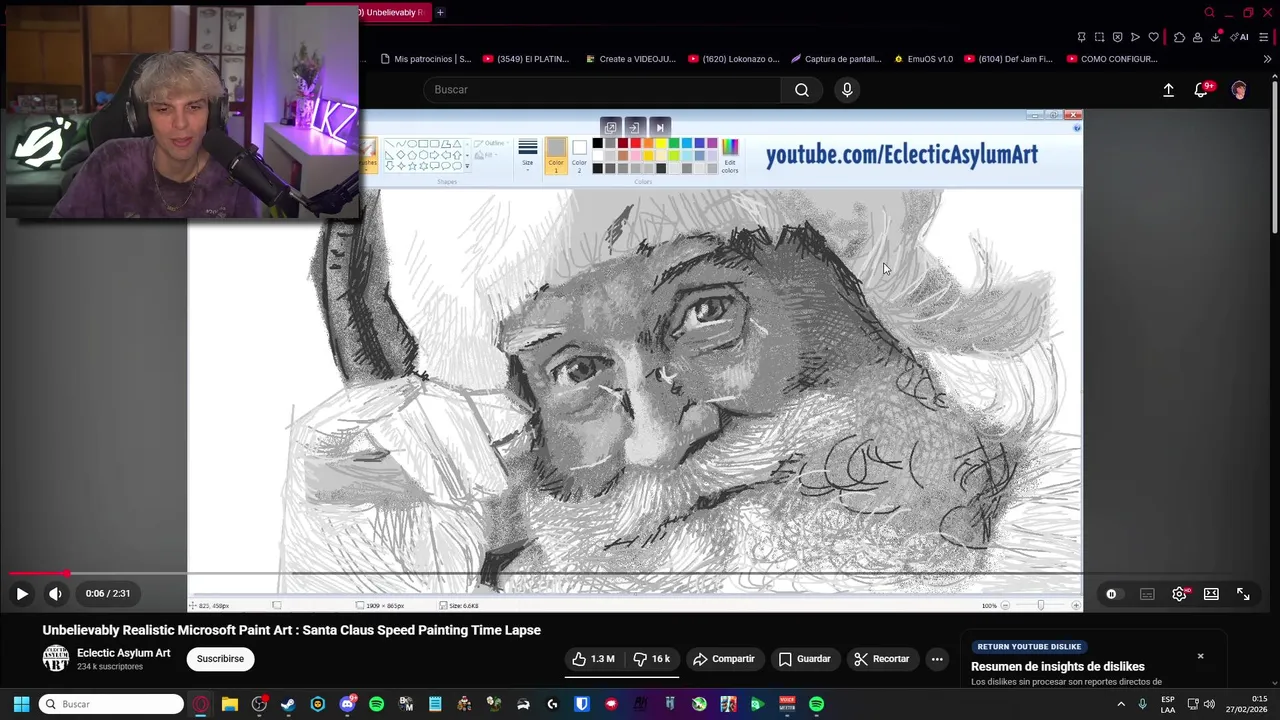
Task: Close the Return YouTube Dislike panel
Action: click(1201, 656)
